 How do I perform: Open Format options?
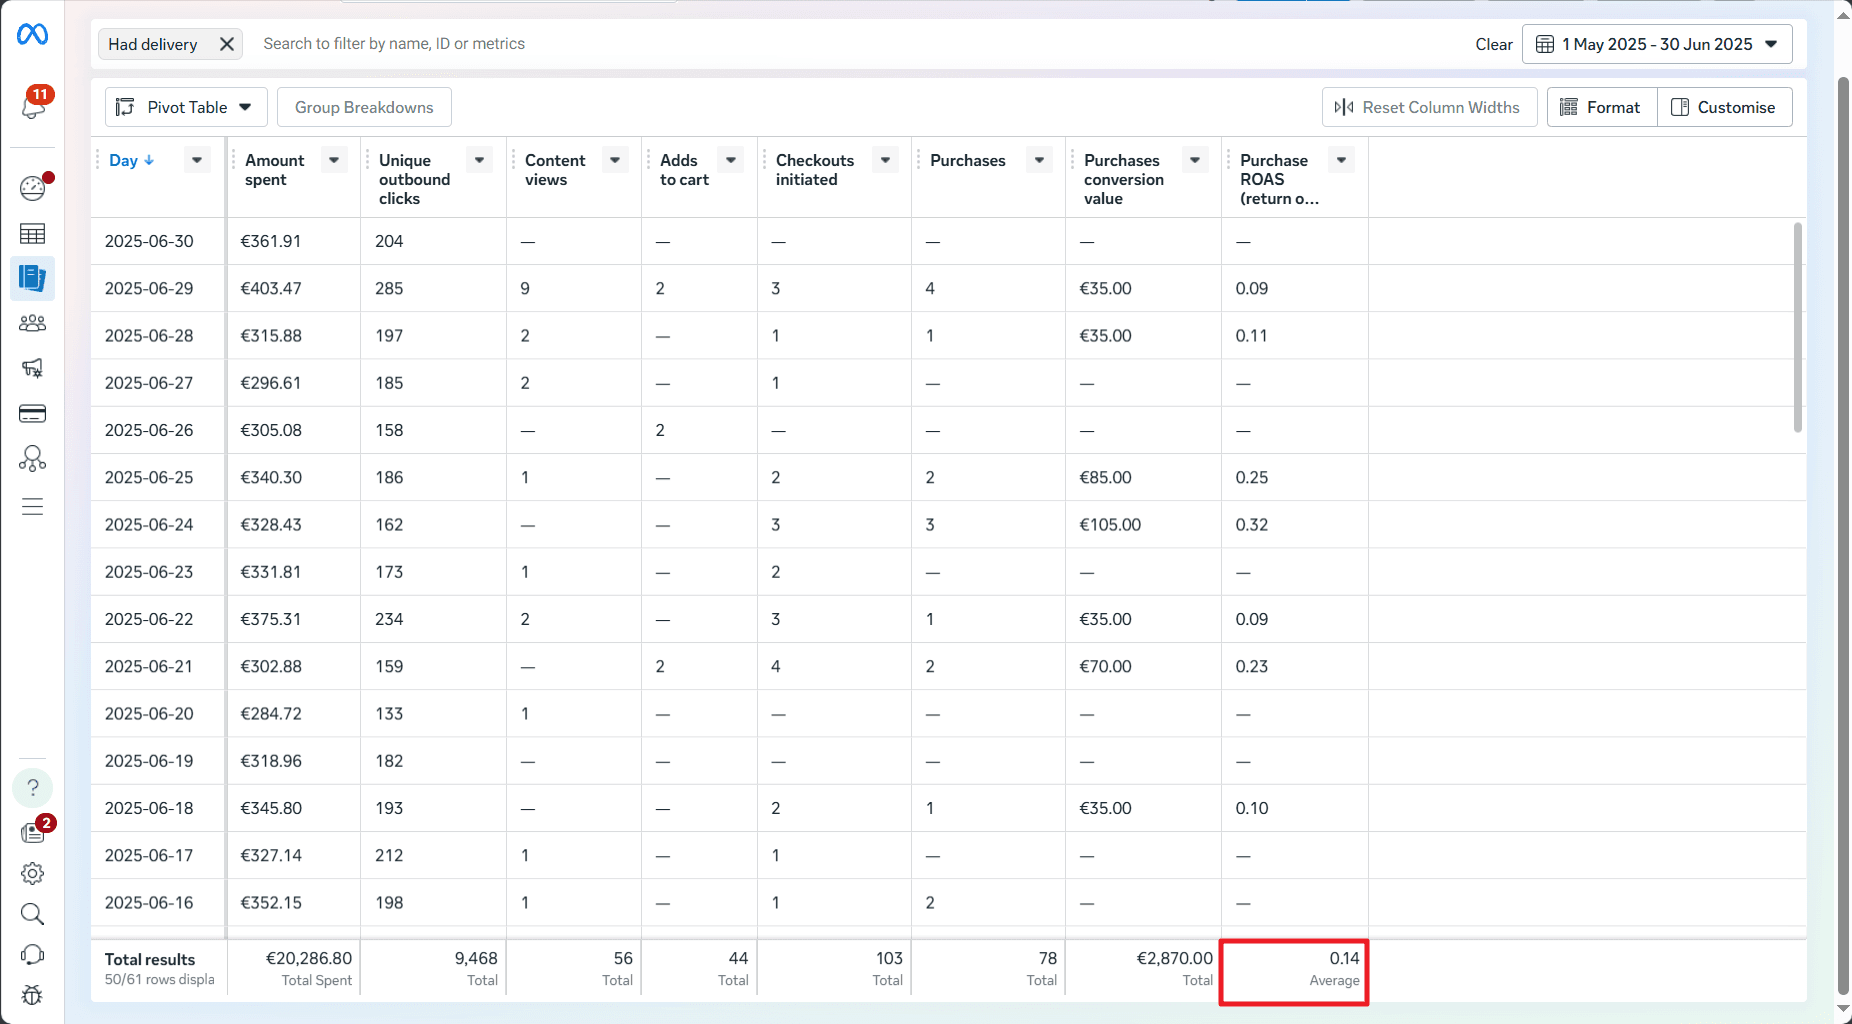pyautogui.click(x=1602, y=107)
